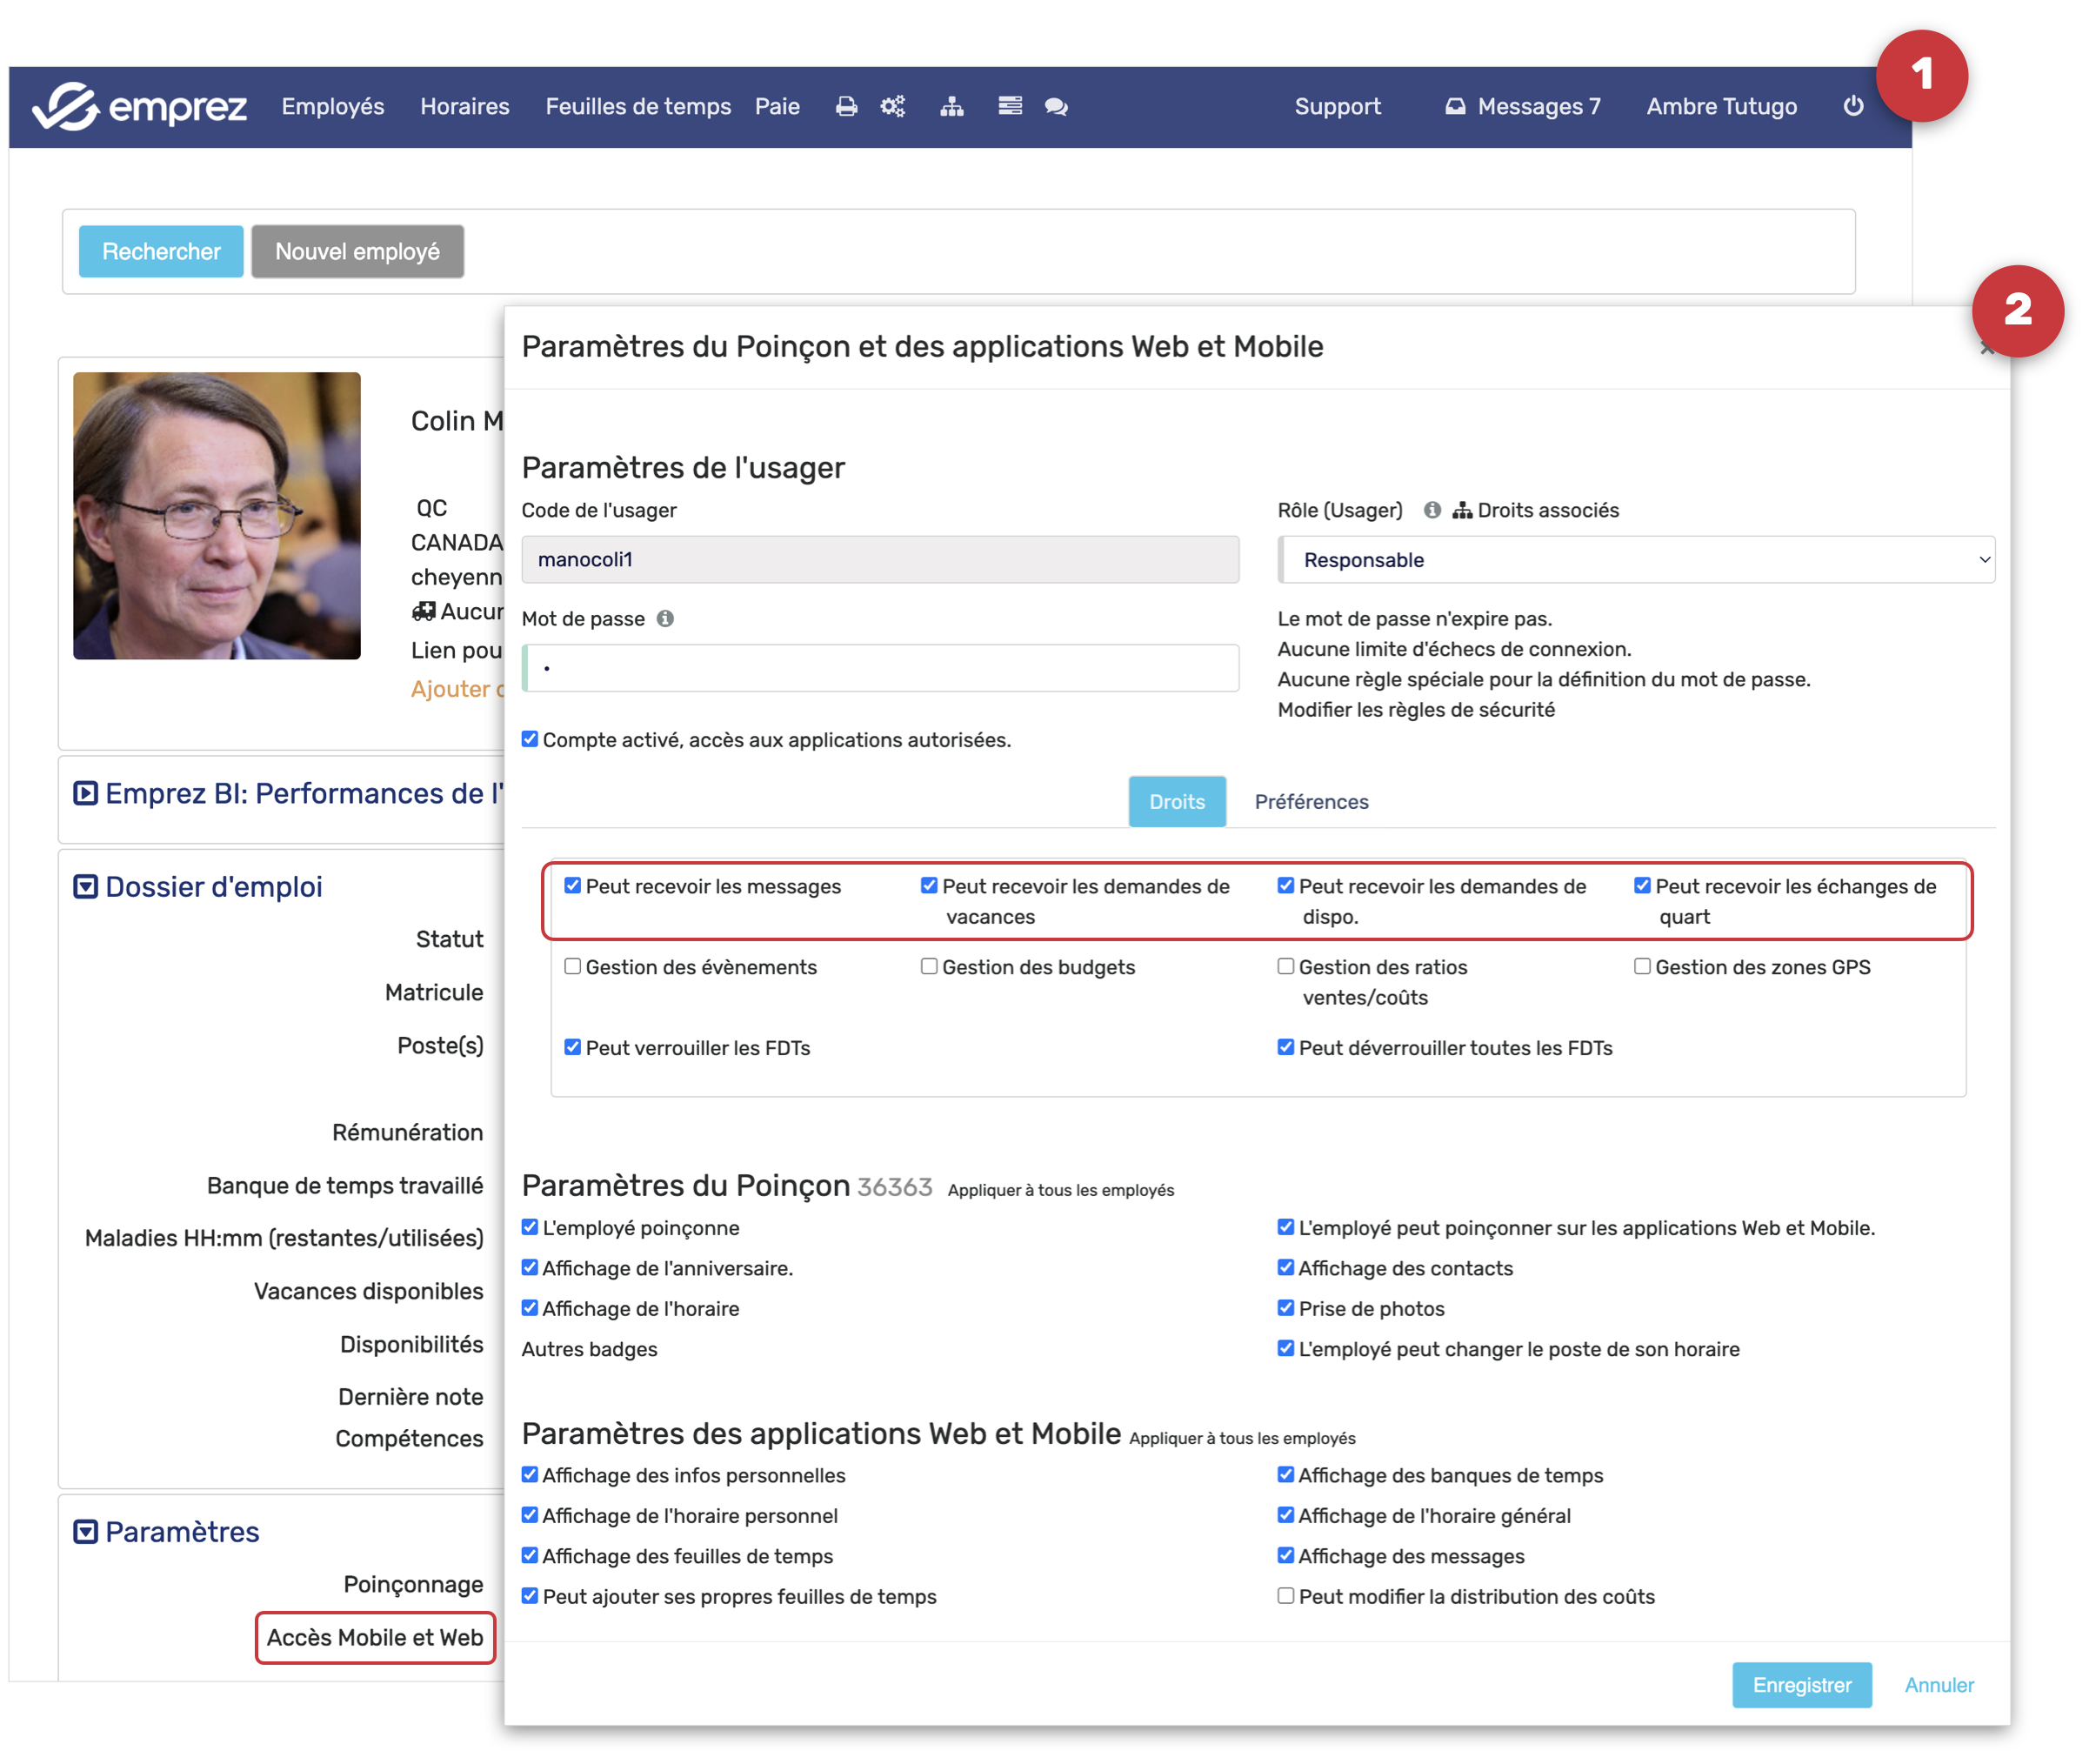Click info icon next to Mot de passe
The width and height of the screenshot is (2089, 1764).
click(x=665, y=619)
